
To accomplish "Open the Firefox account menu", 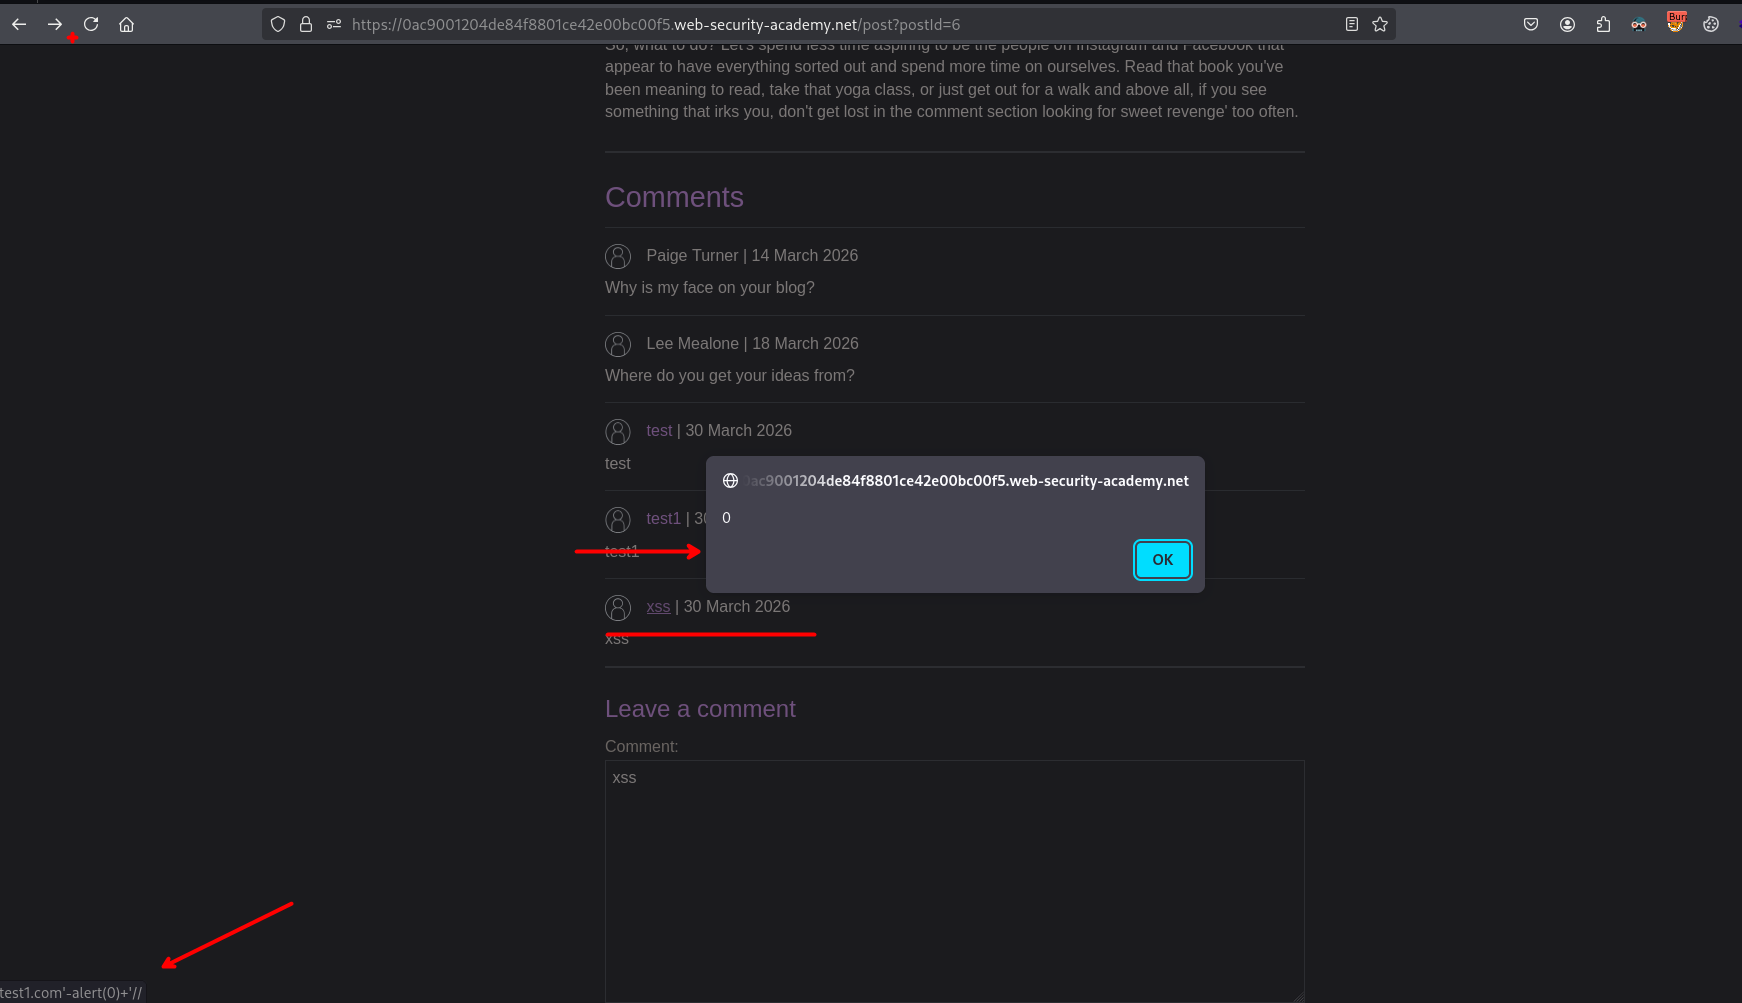I will [1567, 24].
